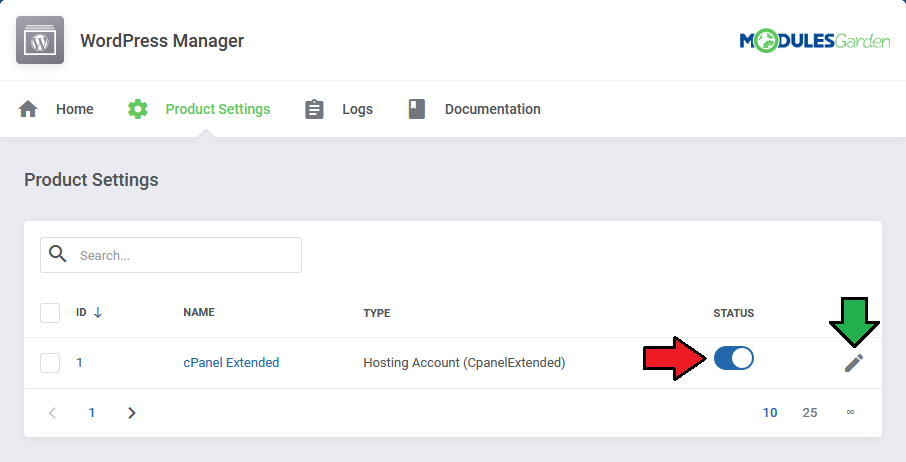Select page number 1 in pagination

[x=92, y=413]
